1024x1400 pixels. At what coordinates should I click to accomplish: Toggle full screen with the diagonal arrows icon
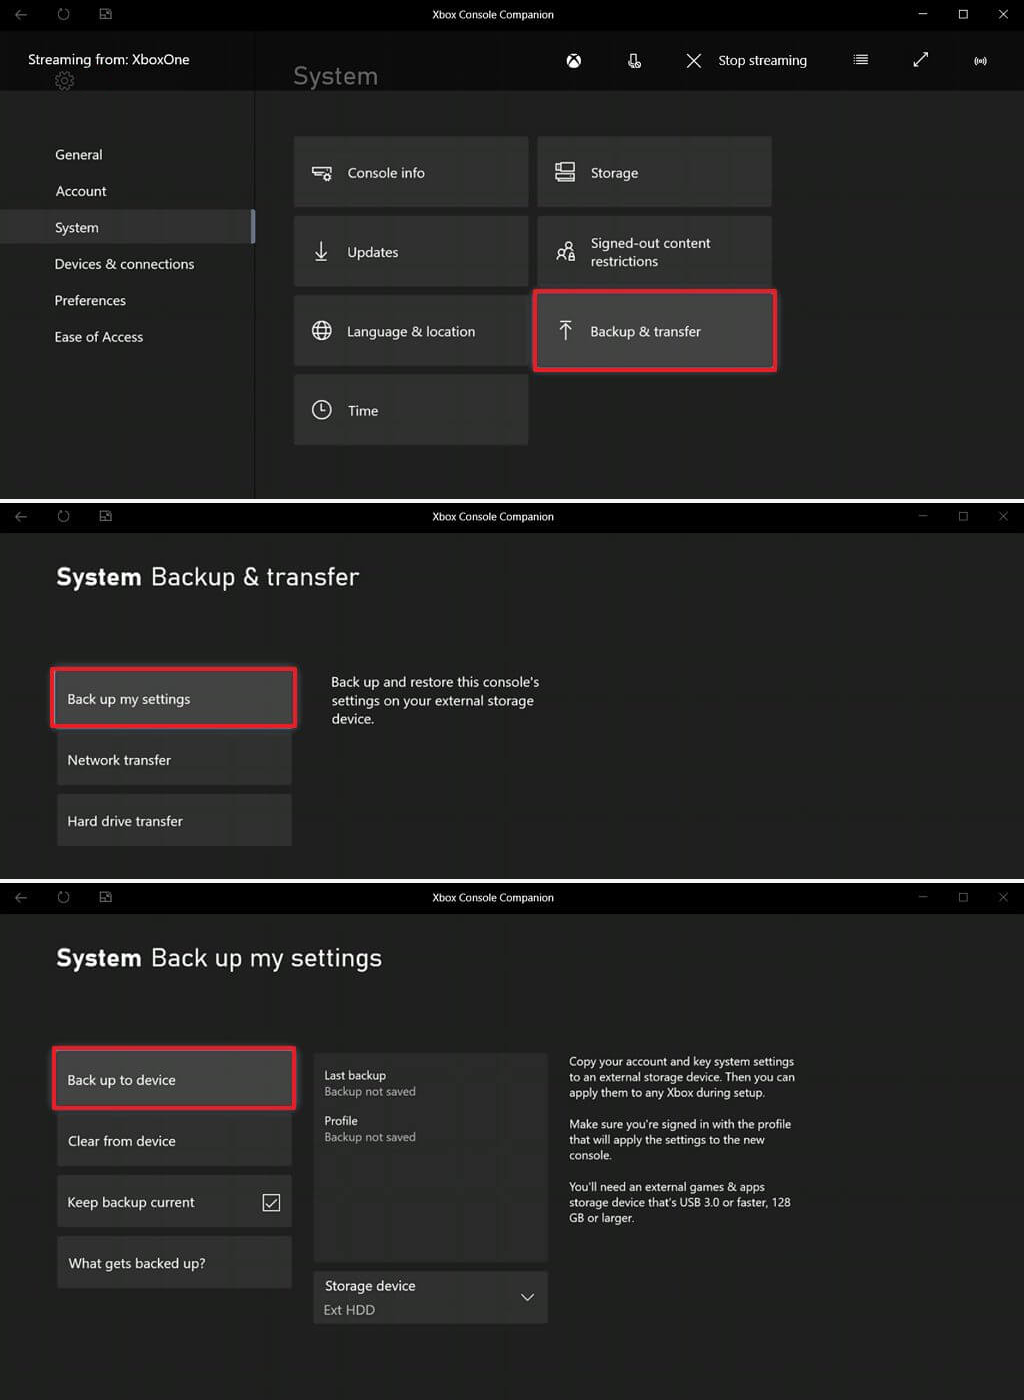click(x=921, y=60)
